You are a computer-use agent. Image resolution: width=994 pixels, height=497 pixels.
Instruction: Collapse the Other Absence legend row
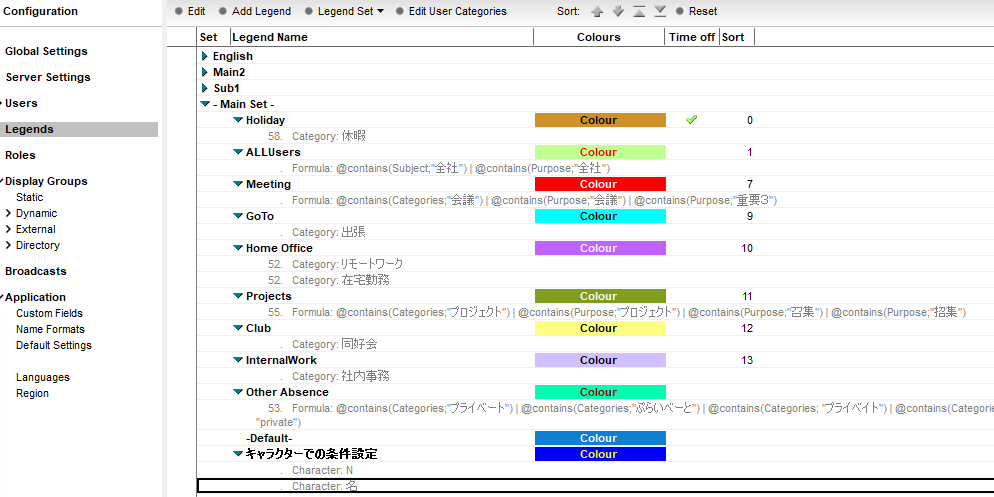click(x=238, y=392)
